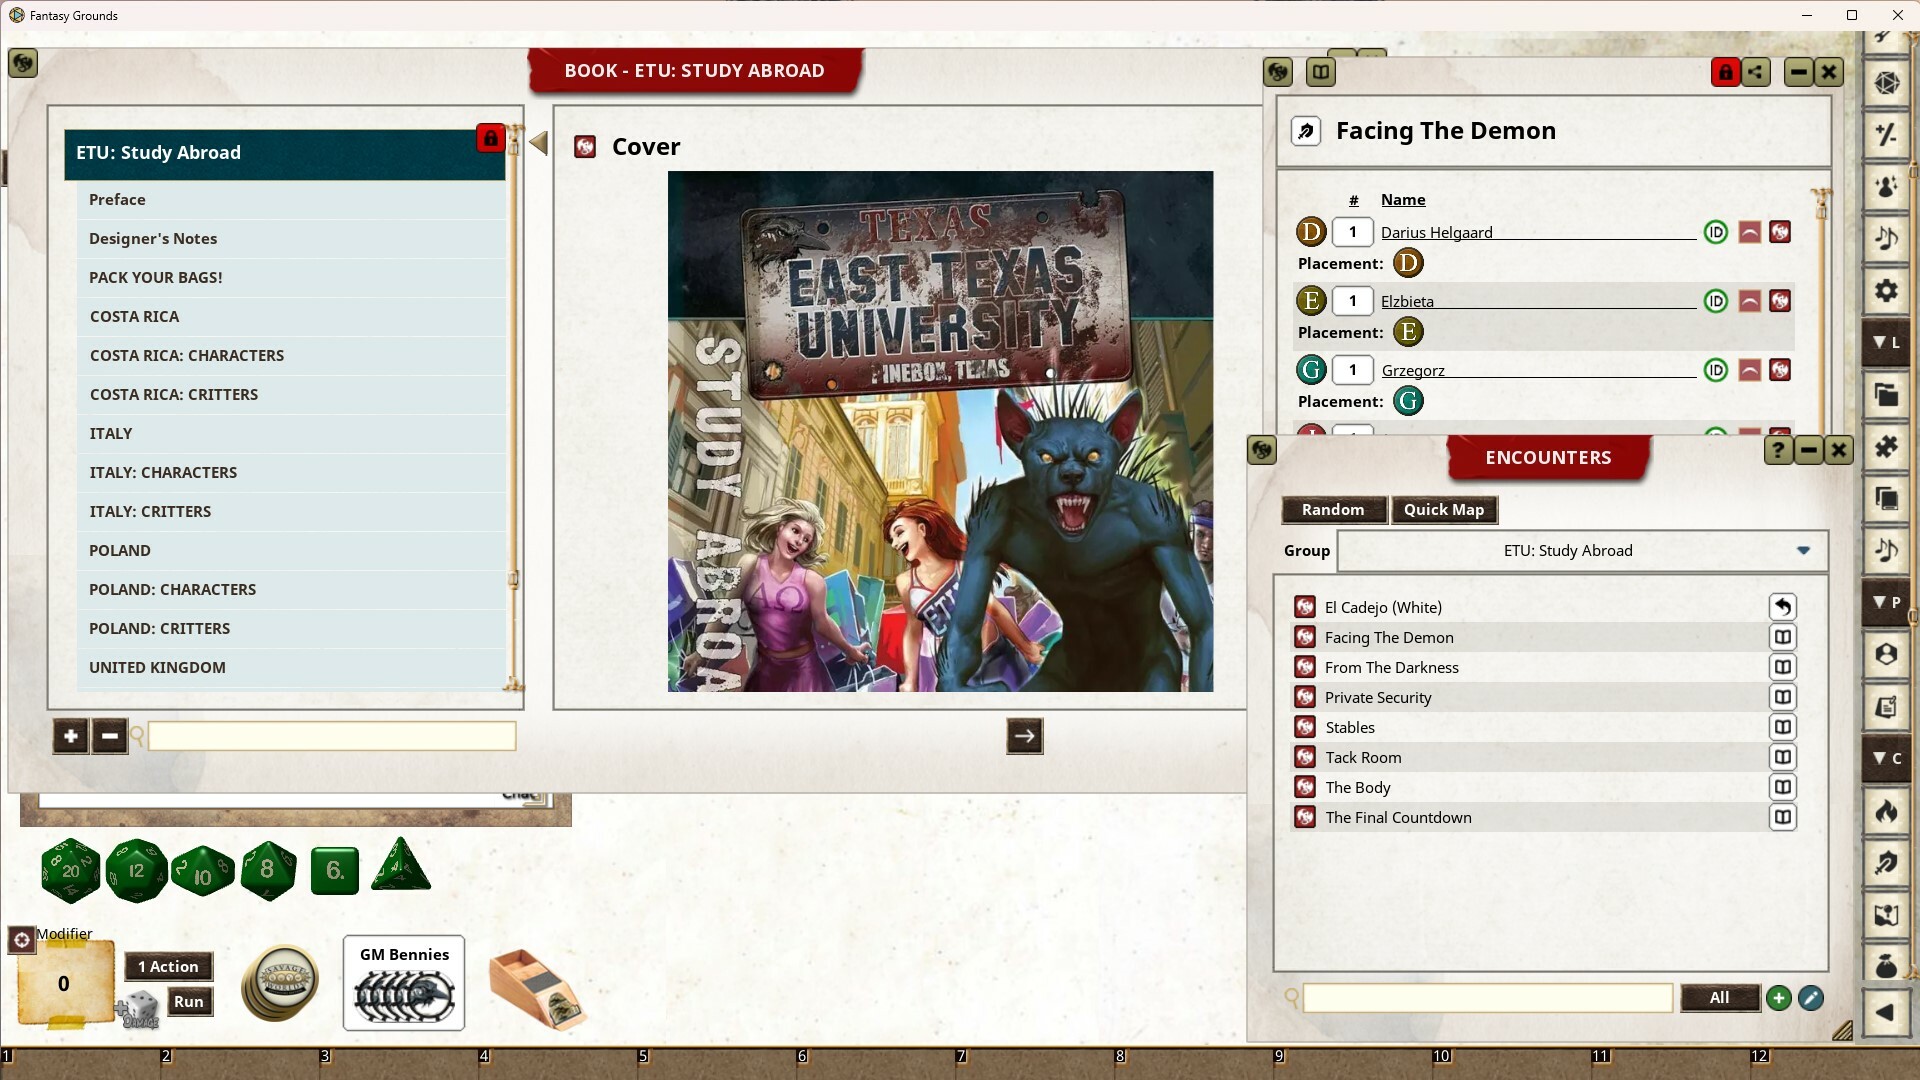Collapse the L section in the right sidebar
This screenshot has width=1920, height=1080.
point(1888,343)
